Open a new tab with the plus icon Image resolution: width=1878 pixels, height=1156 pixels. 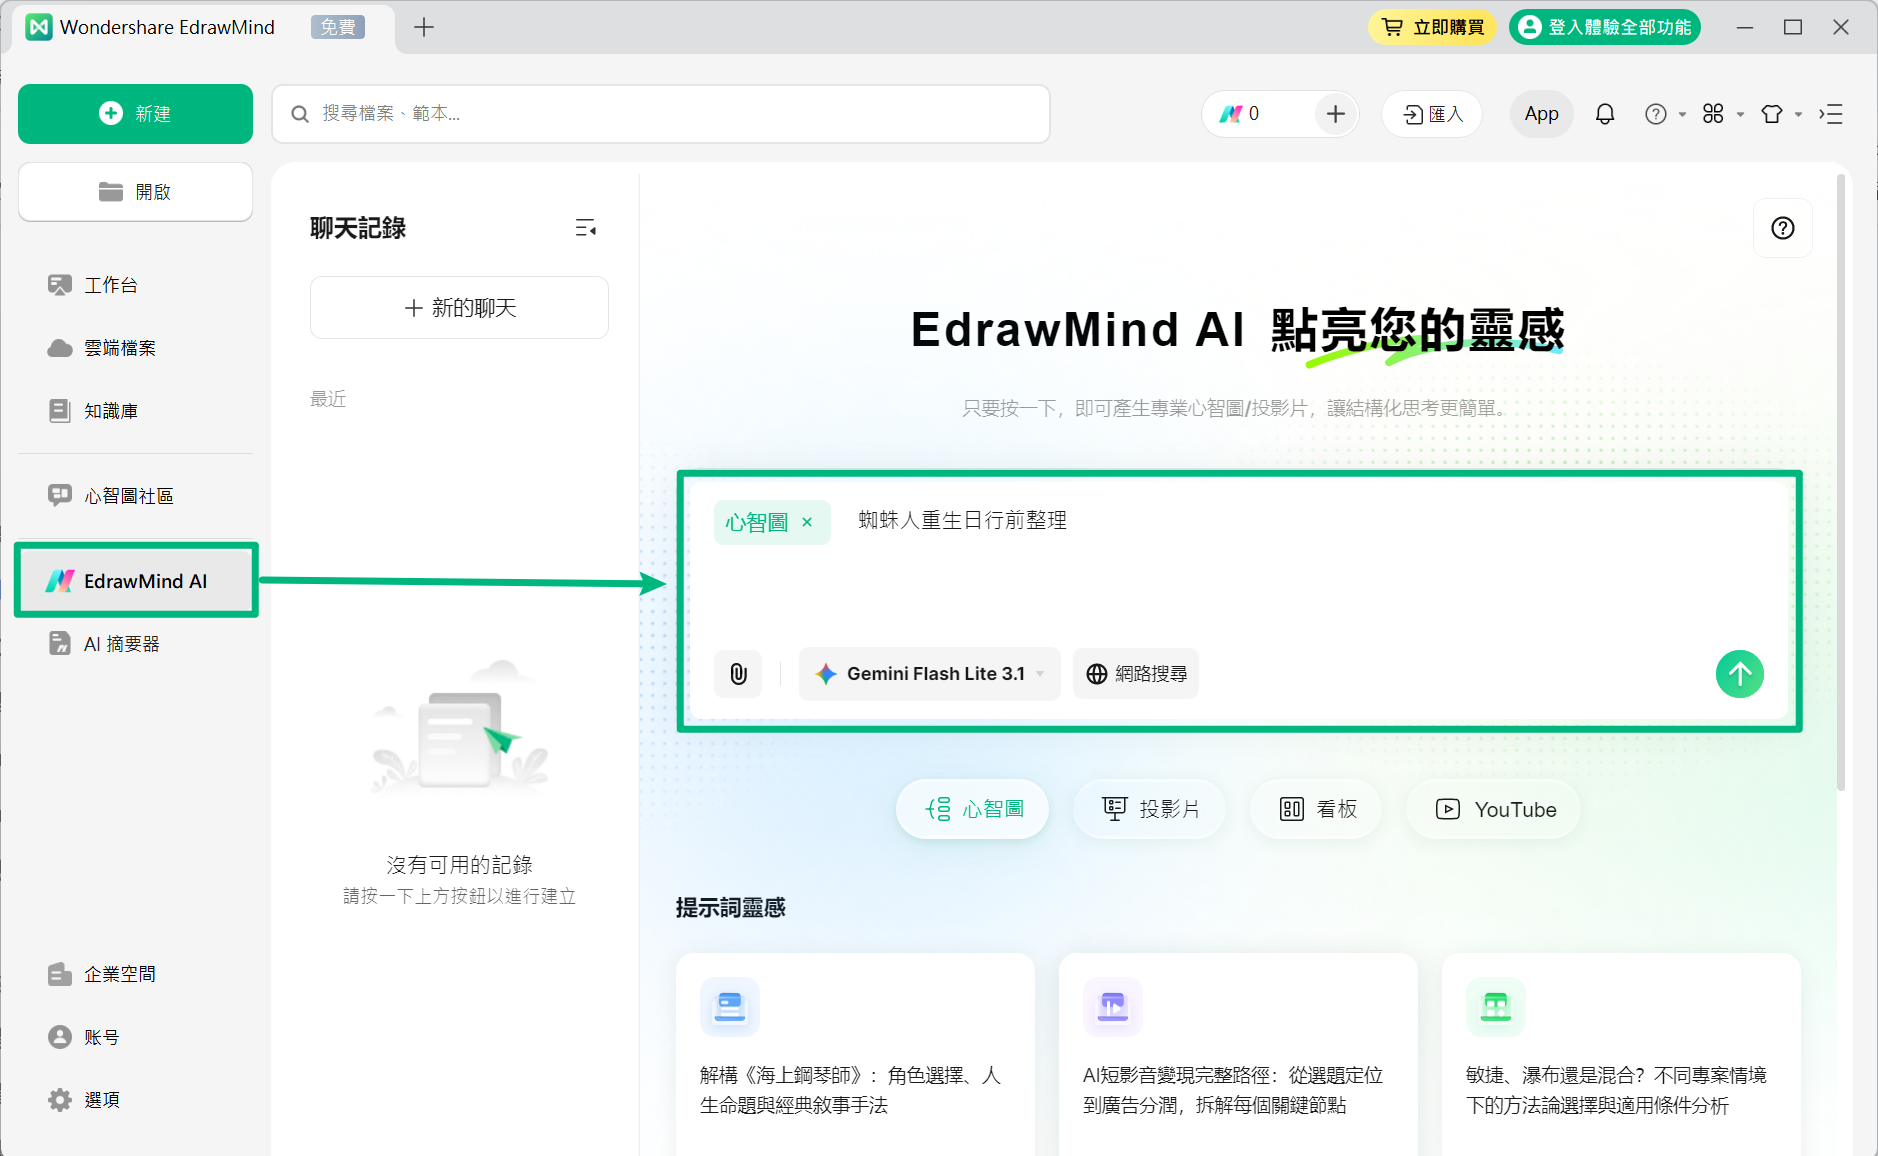(424, 27)
